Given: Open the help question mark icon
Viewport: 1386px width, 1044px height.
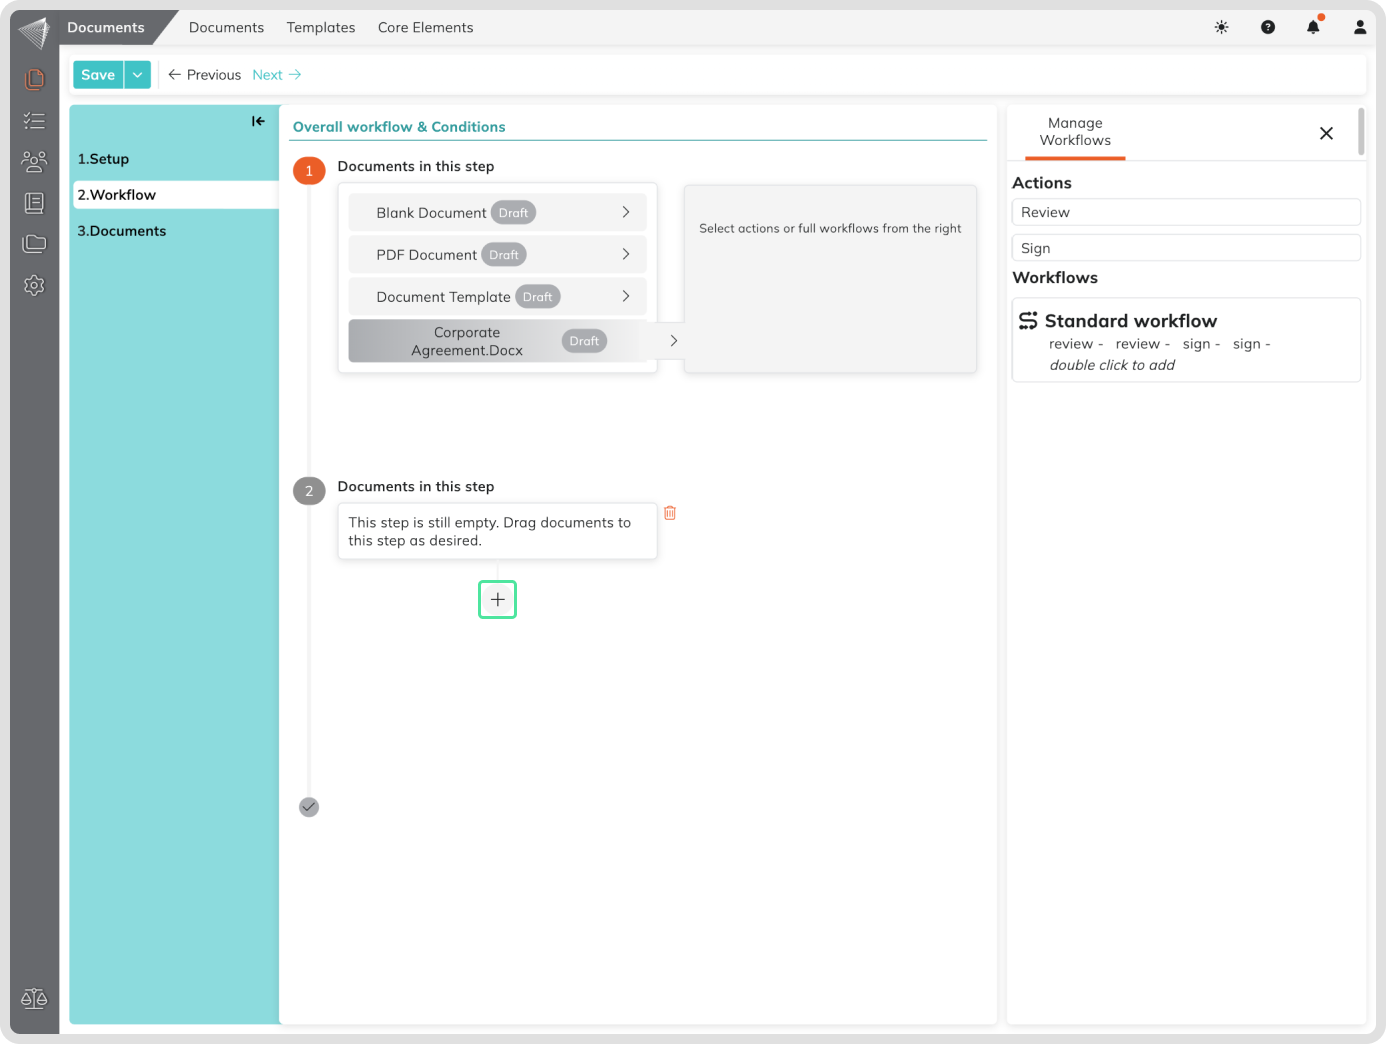Looking at the screenshot, I should click(1267, 27).
